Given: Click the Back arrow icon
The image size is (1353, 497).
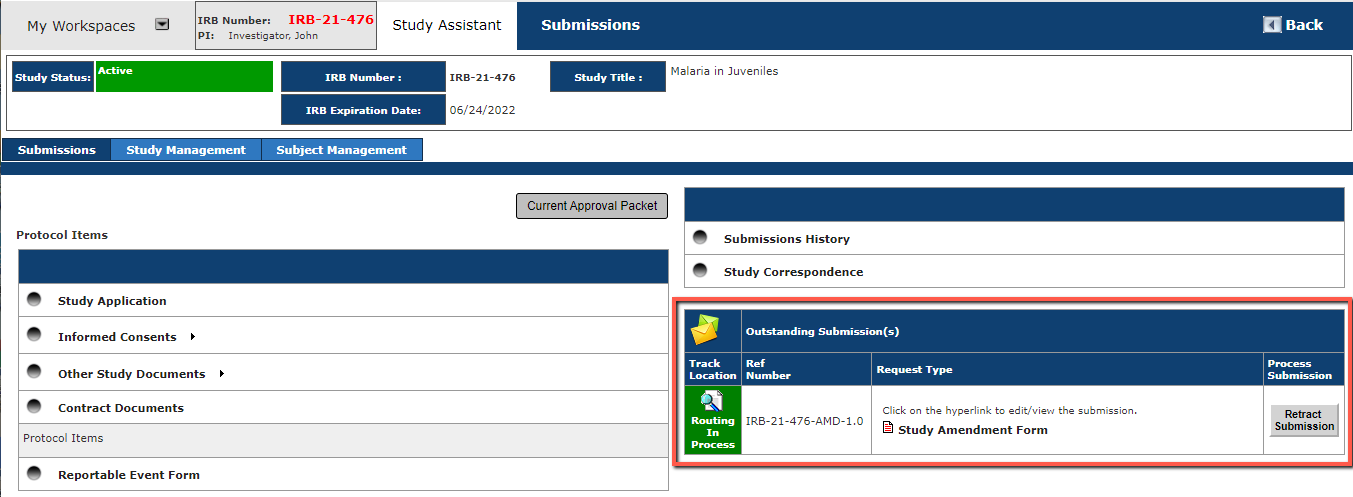Looking at the screenshot, I should point(1272,25).
